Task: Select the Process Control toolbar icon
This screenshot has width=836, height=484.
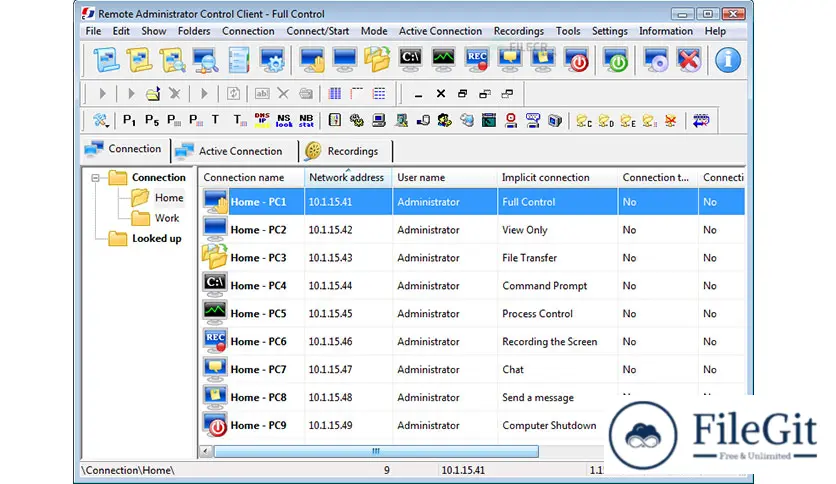Action: click(443, 60)
